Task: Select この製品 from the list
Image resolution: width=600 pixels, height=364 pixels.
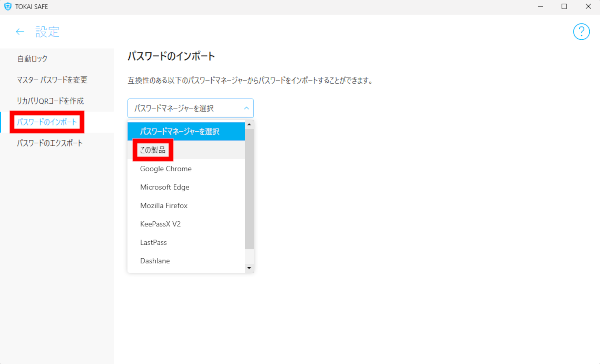Action: click(186, 150)
